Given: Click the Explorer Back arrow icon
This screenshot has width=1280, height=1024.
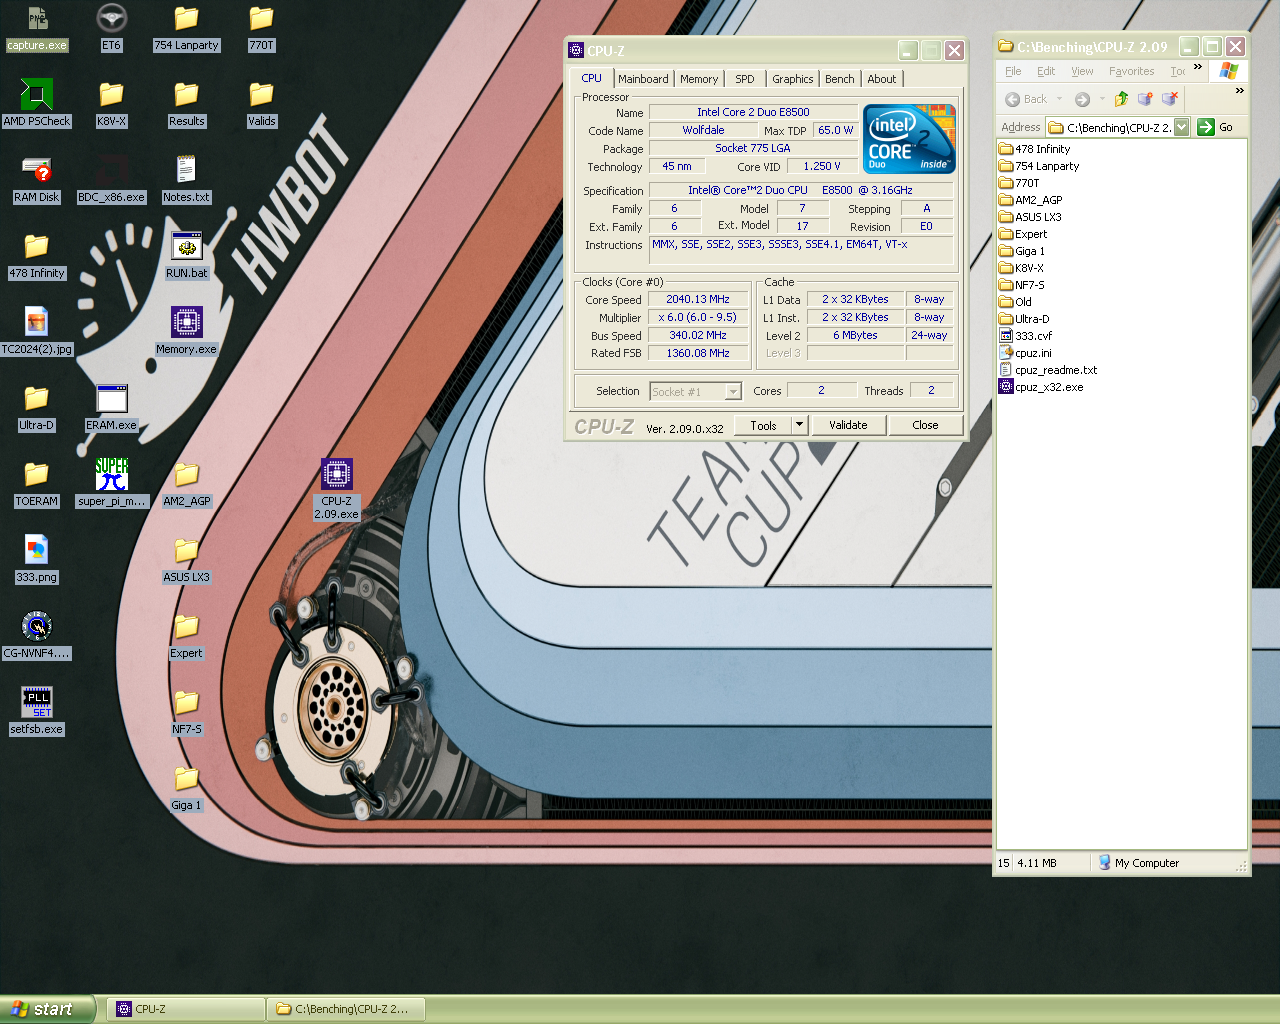Looking at the screenshot, I should [1013, 99].
